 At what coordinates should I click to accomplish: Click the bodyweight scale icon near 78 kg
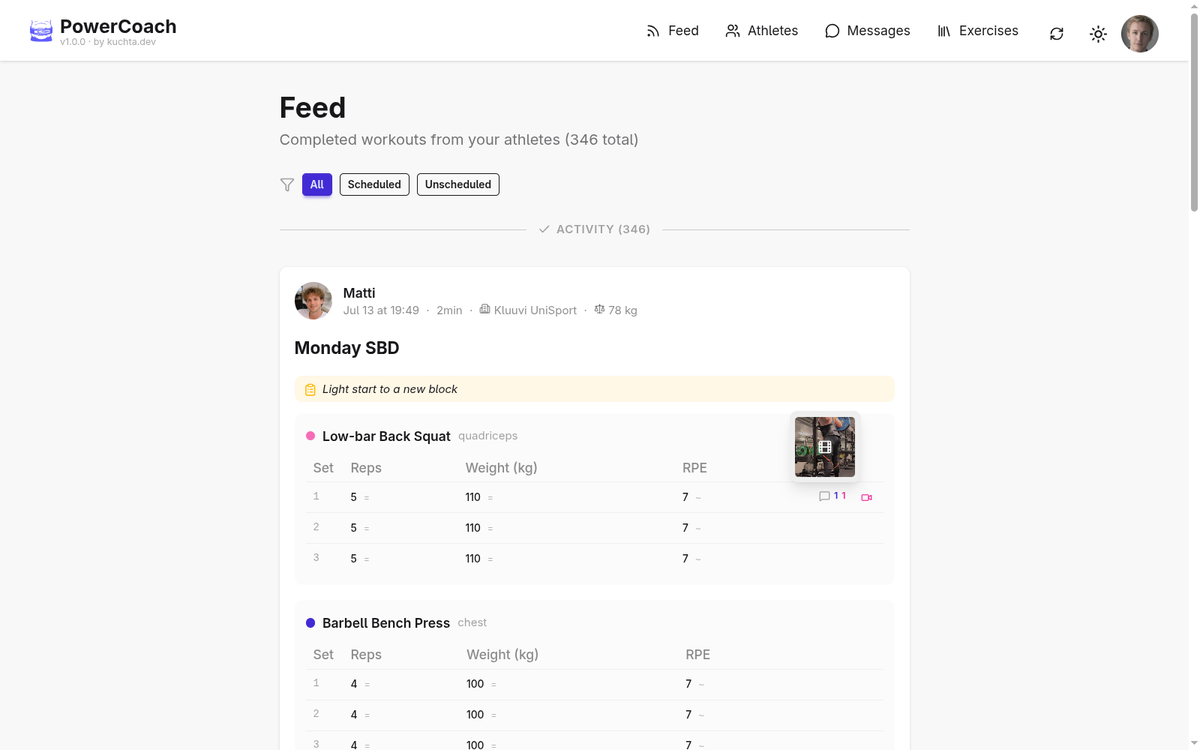[599, 310]
